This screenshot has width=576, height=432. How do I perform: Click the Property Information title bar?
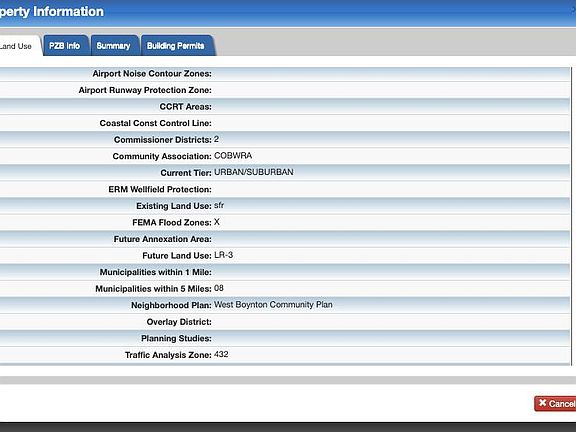click(288, 13)
